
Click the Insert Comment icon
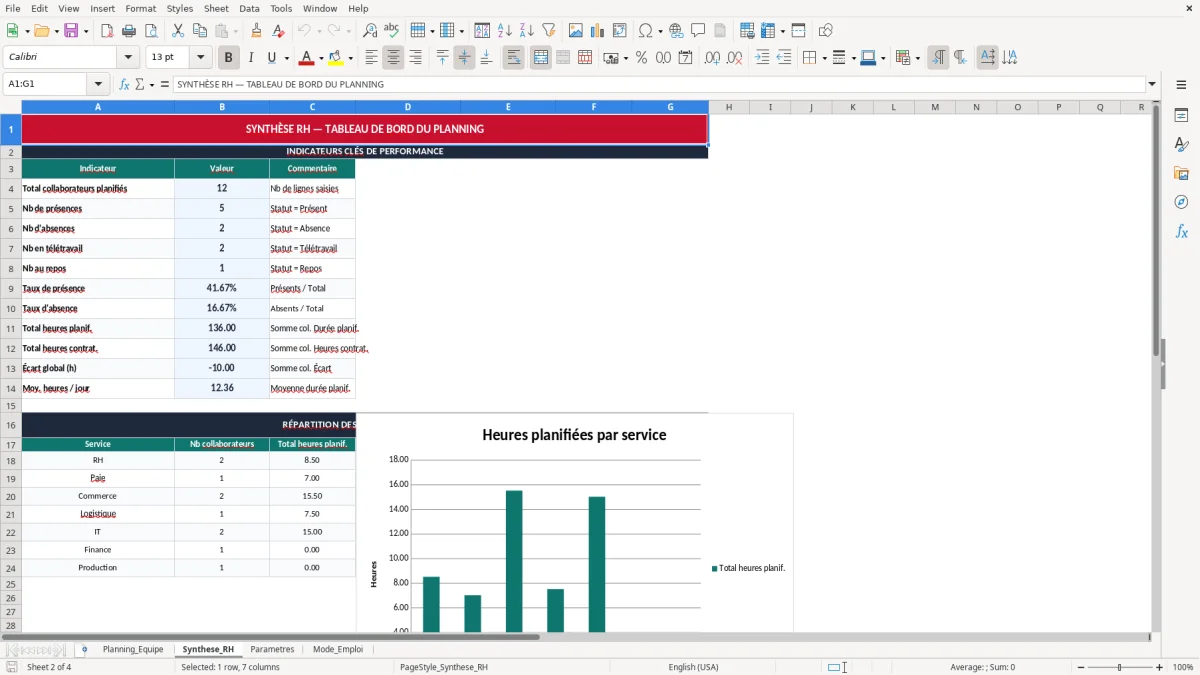point(698,31)
